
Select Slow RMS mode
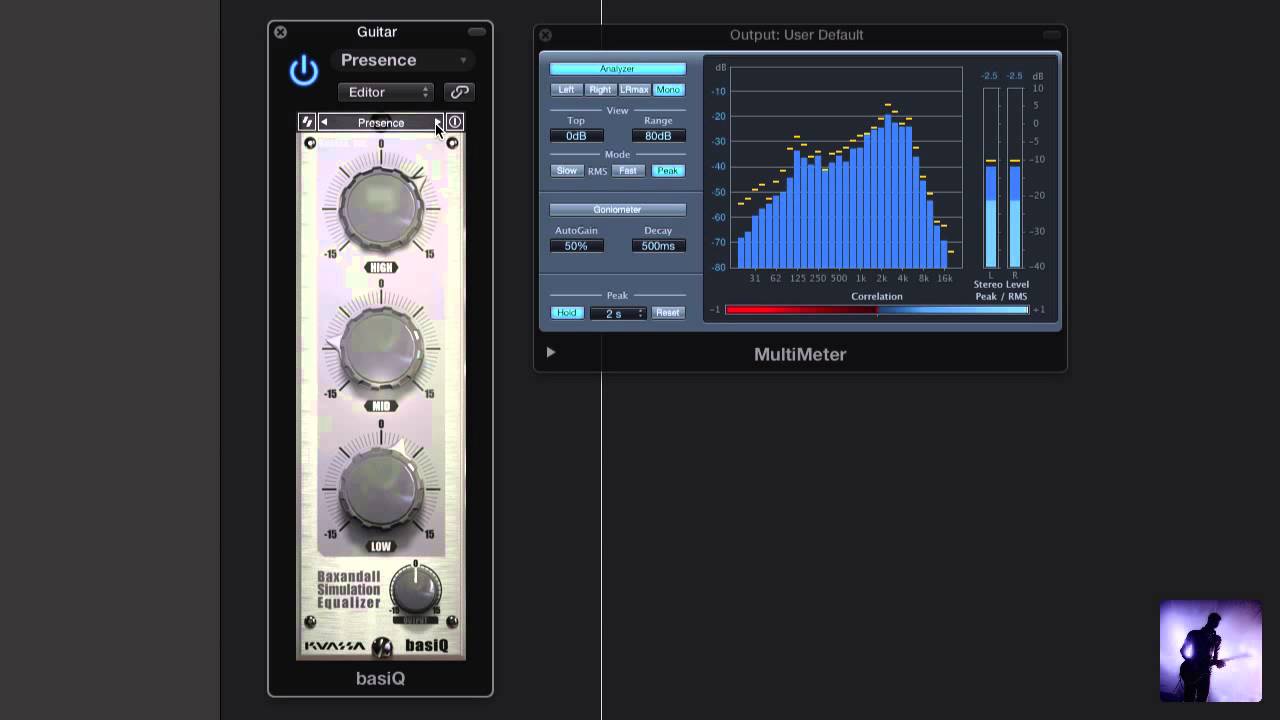pos(566,171)
